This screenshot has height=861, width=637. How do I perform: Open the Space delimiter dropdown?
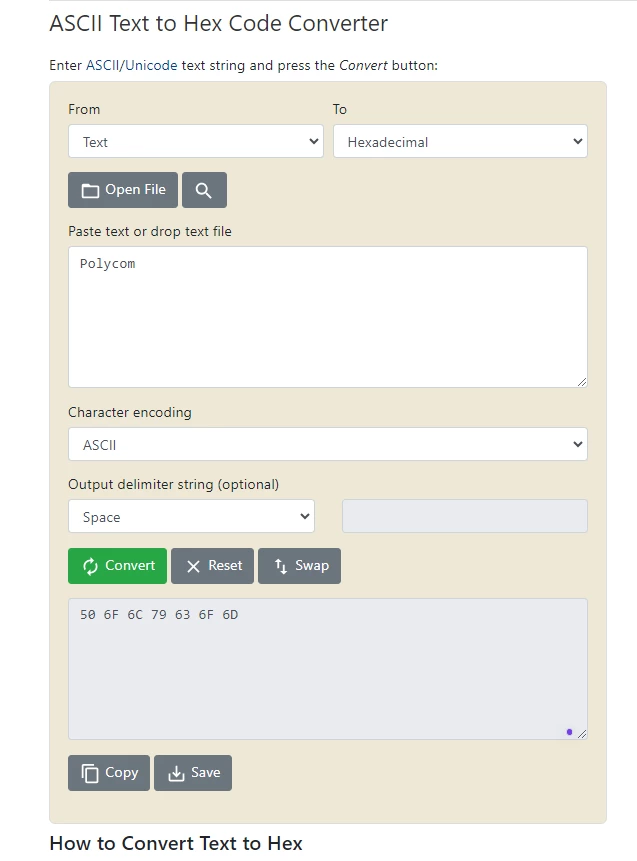point(191,516)
